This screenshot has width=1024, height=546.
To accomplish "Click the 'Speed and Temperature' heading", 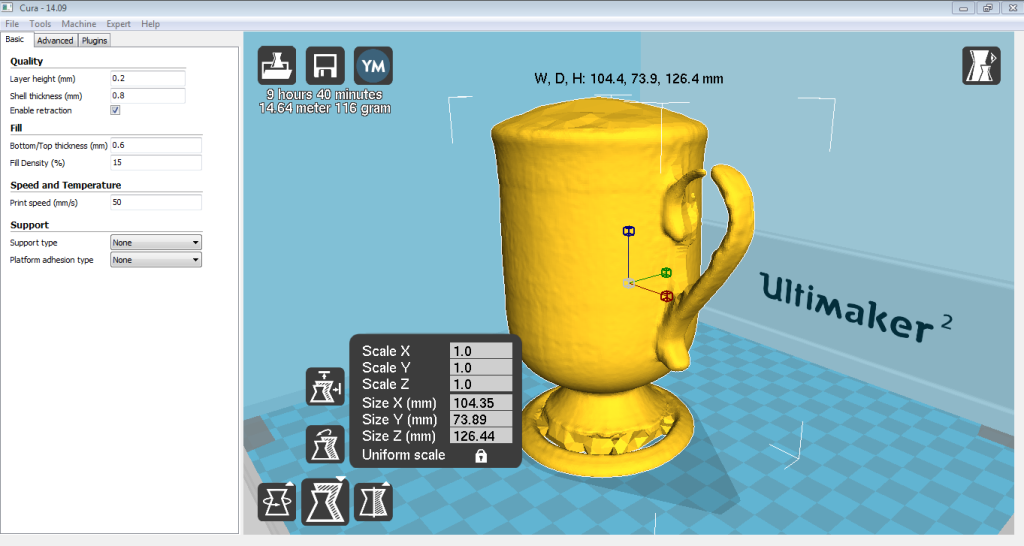I will pos(65,185).
